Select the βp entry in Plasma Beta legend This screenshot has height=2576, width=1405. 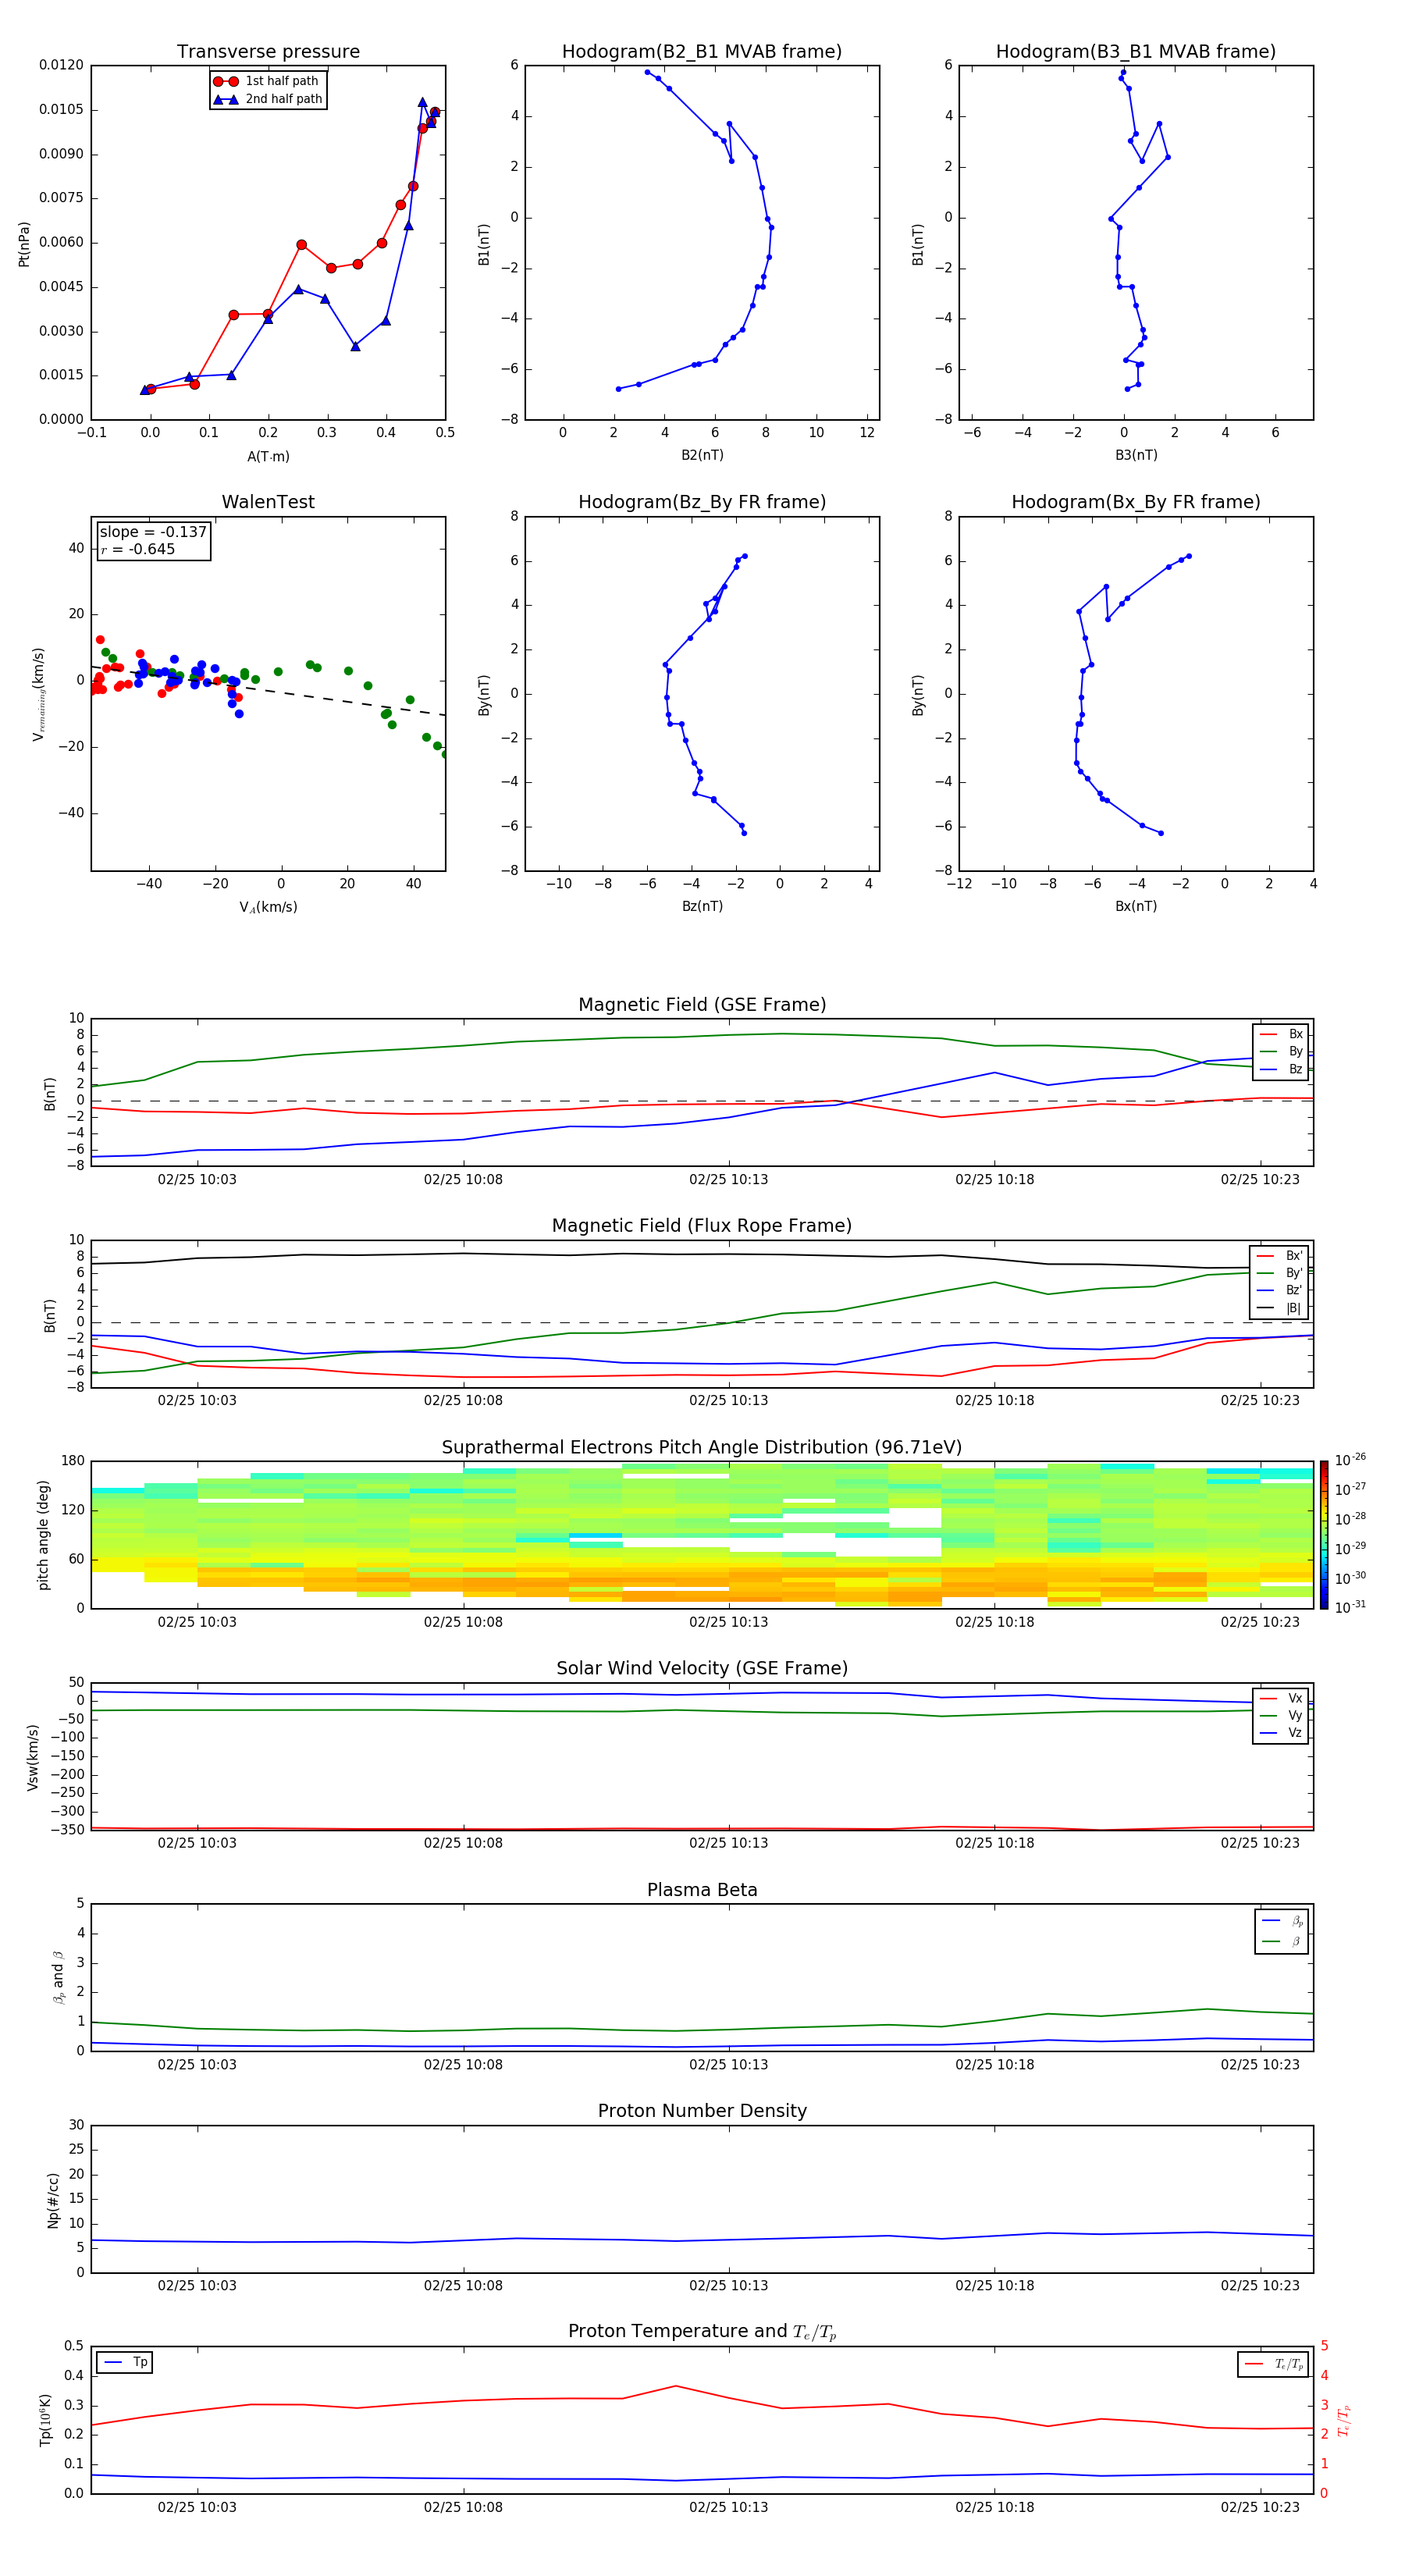(x=1283, y=1921)
